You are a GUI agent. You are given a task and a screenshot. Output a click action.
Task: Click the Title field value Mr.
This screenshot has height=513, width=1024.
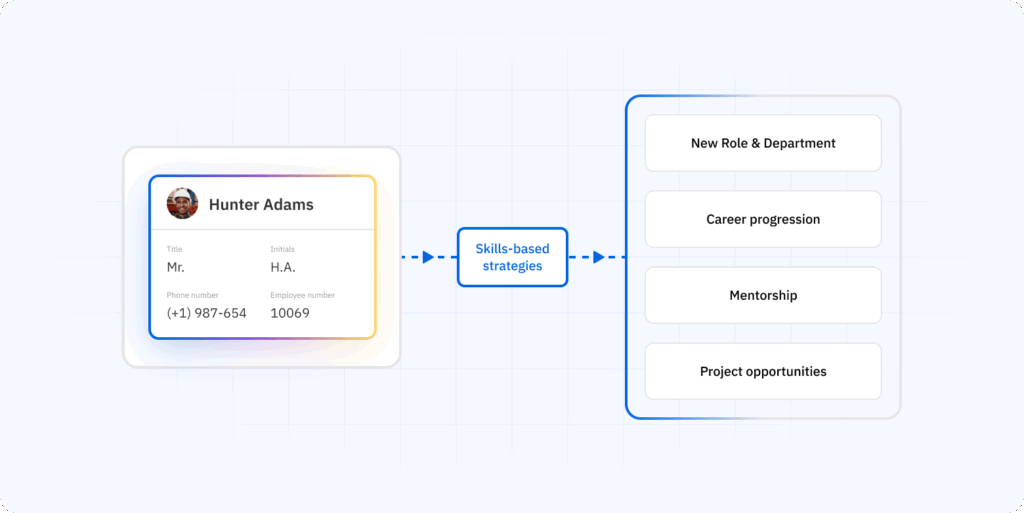point(176,267)
